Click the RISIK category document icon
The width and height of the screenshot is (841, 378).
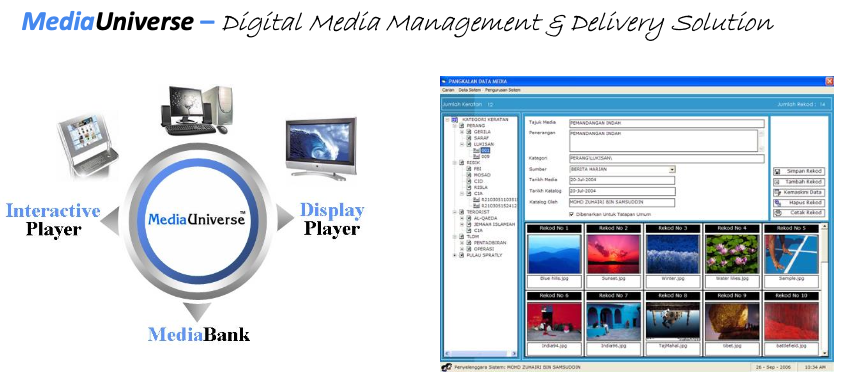[461, 162]
